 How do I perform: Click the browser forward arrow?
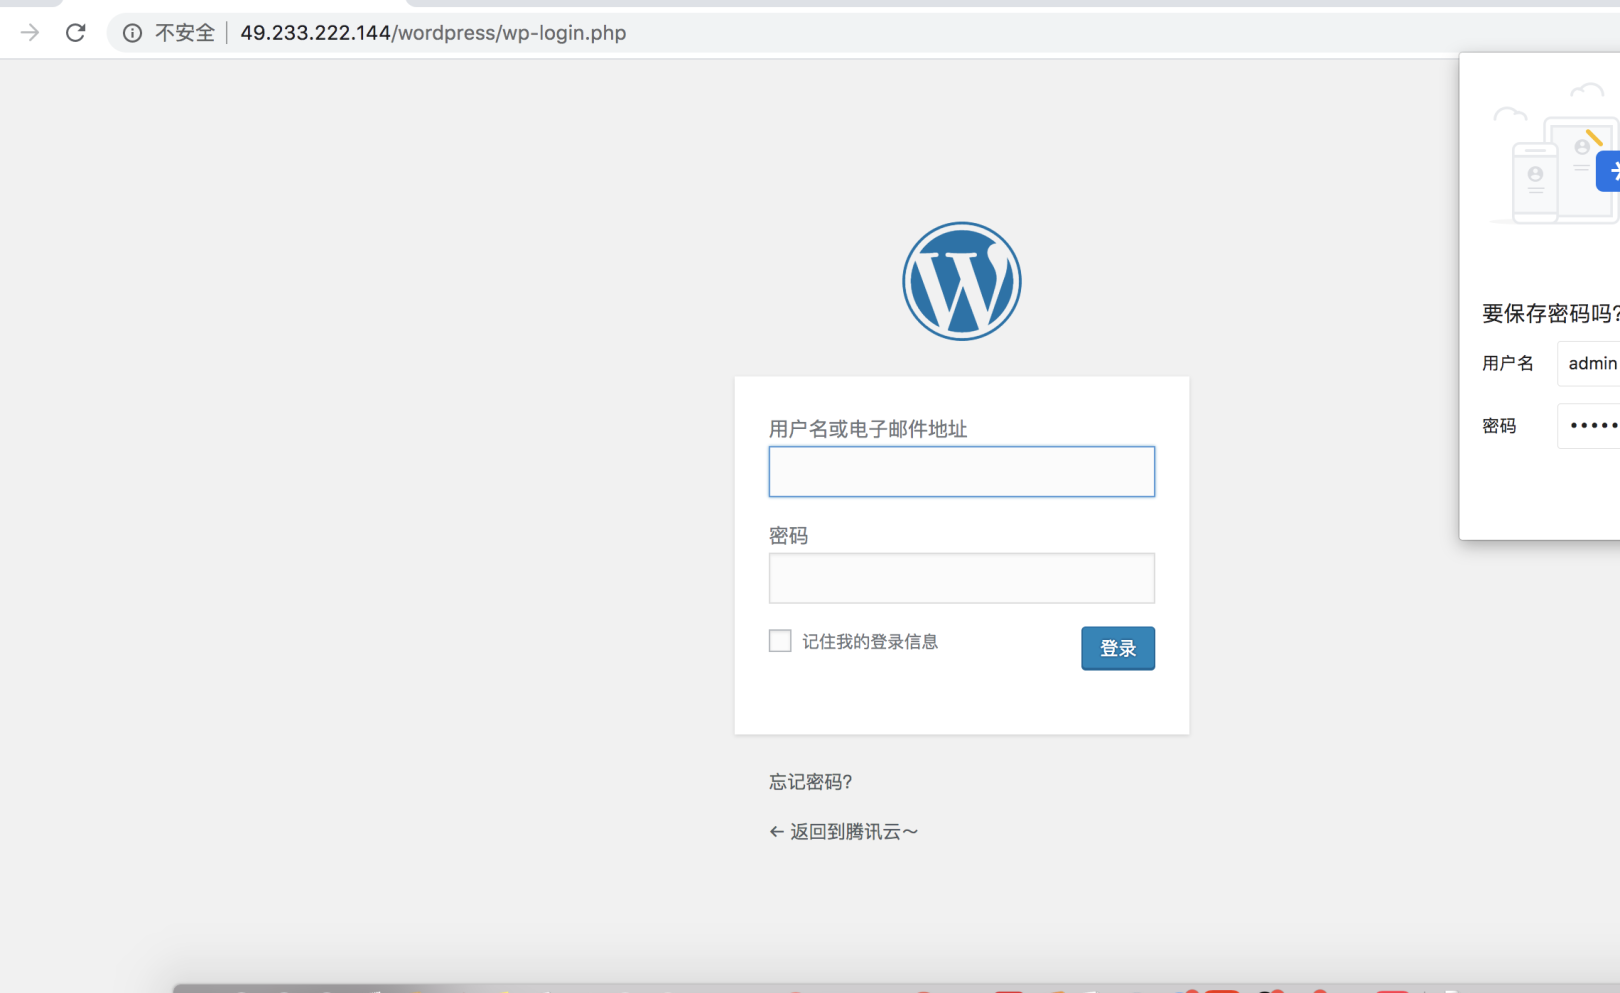(x=30, y=33)
